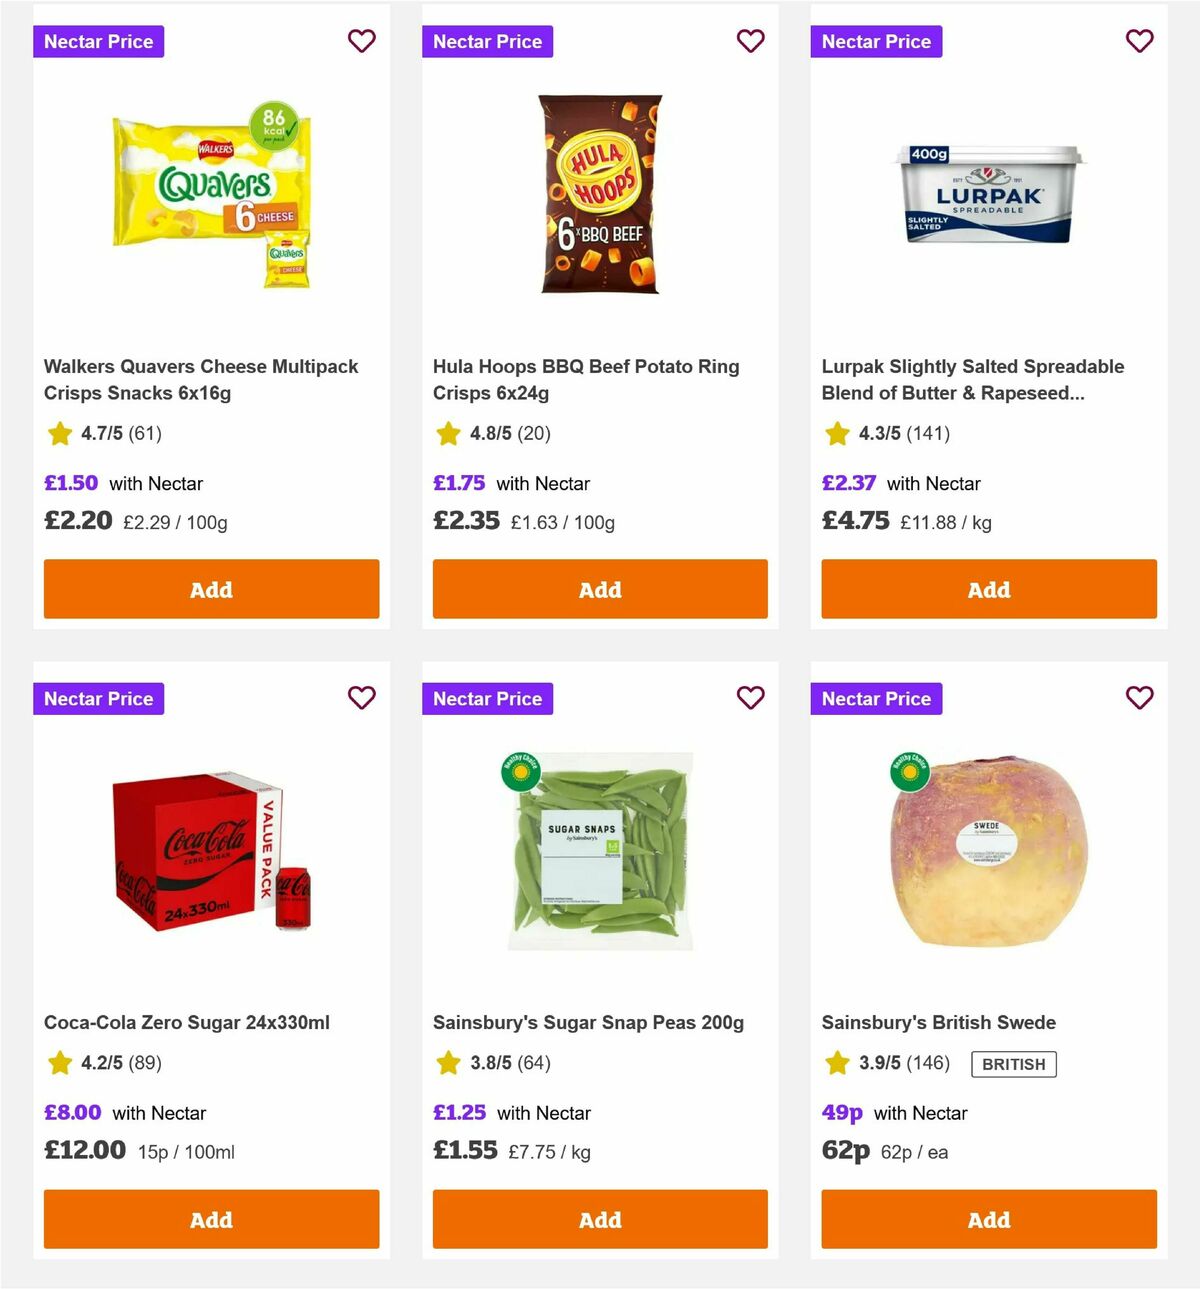Viewport: 1200px width, 1289px height.
Task: Select the star rating on Quavers crisps
Action: click(x=59, y=434)
